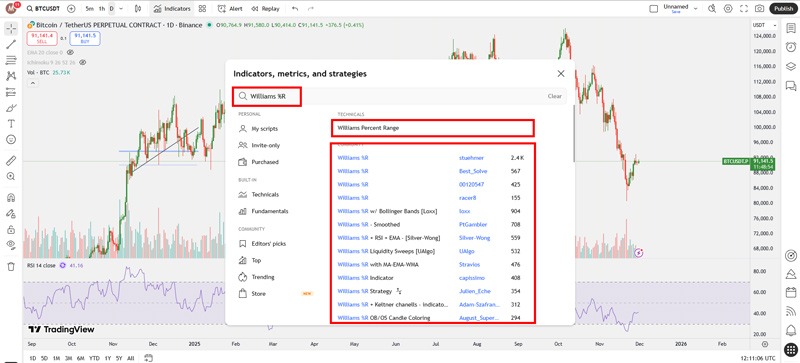Open chart settings gear icon
Viewport: 800px width, 363px height.
click(x=728, y=9)
